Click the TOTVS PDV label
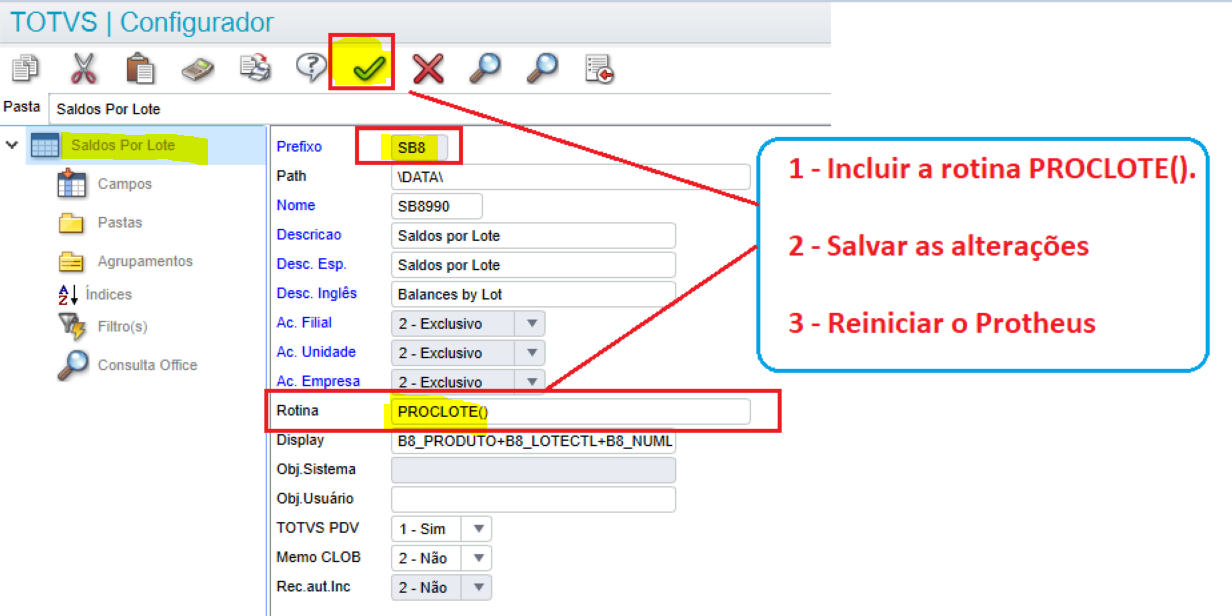The width and height of the screenshot is (1232, 616). (317, 528)
